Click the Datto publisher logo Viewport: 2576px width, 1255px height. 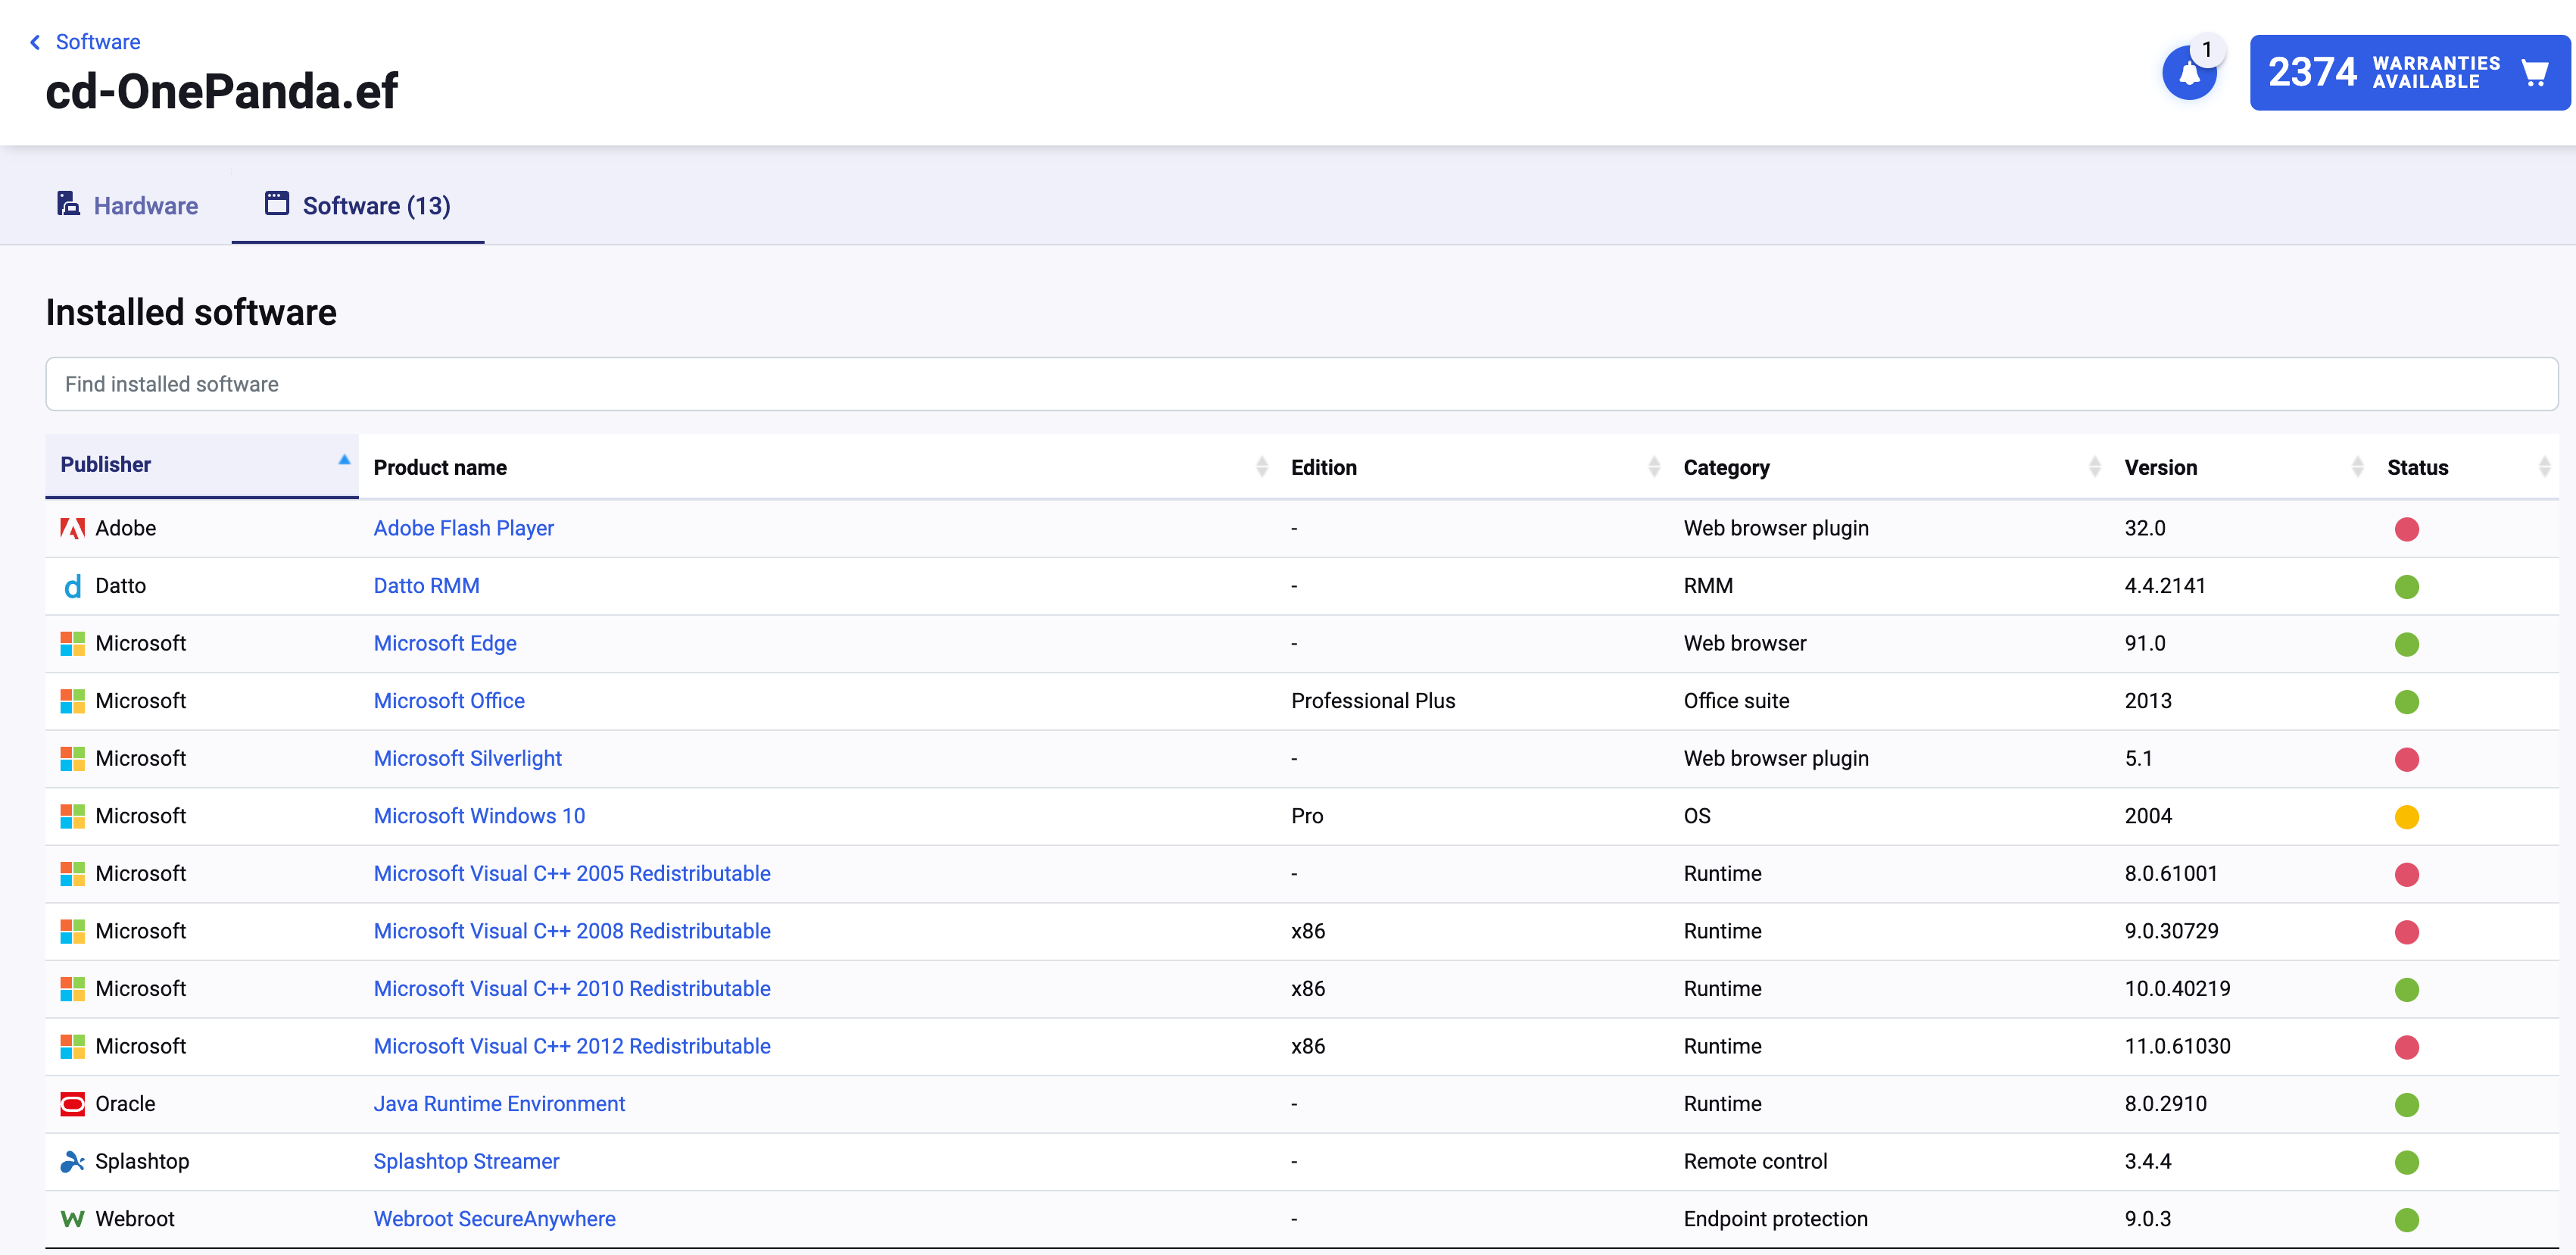coord(72,586)
